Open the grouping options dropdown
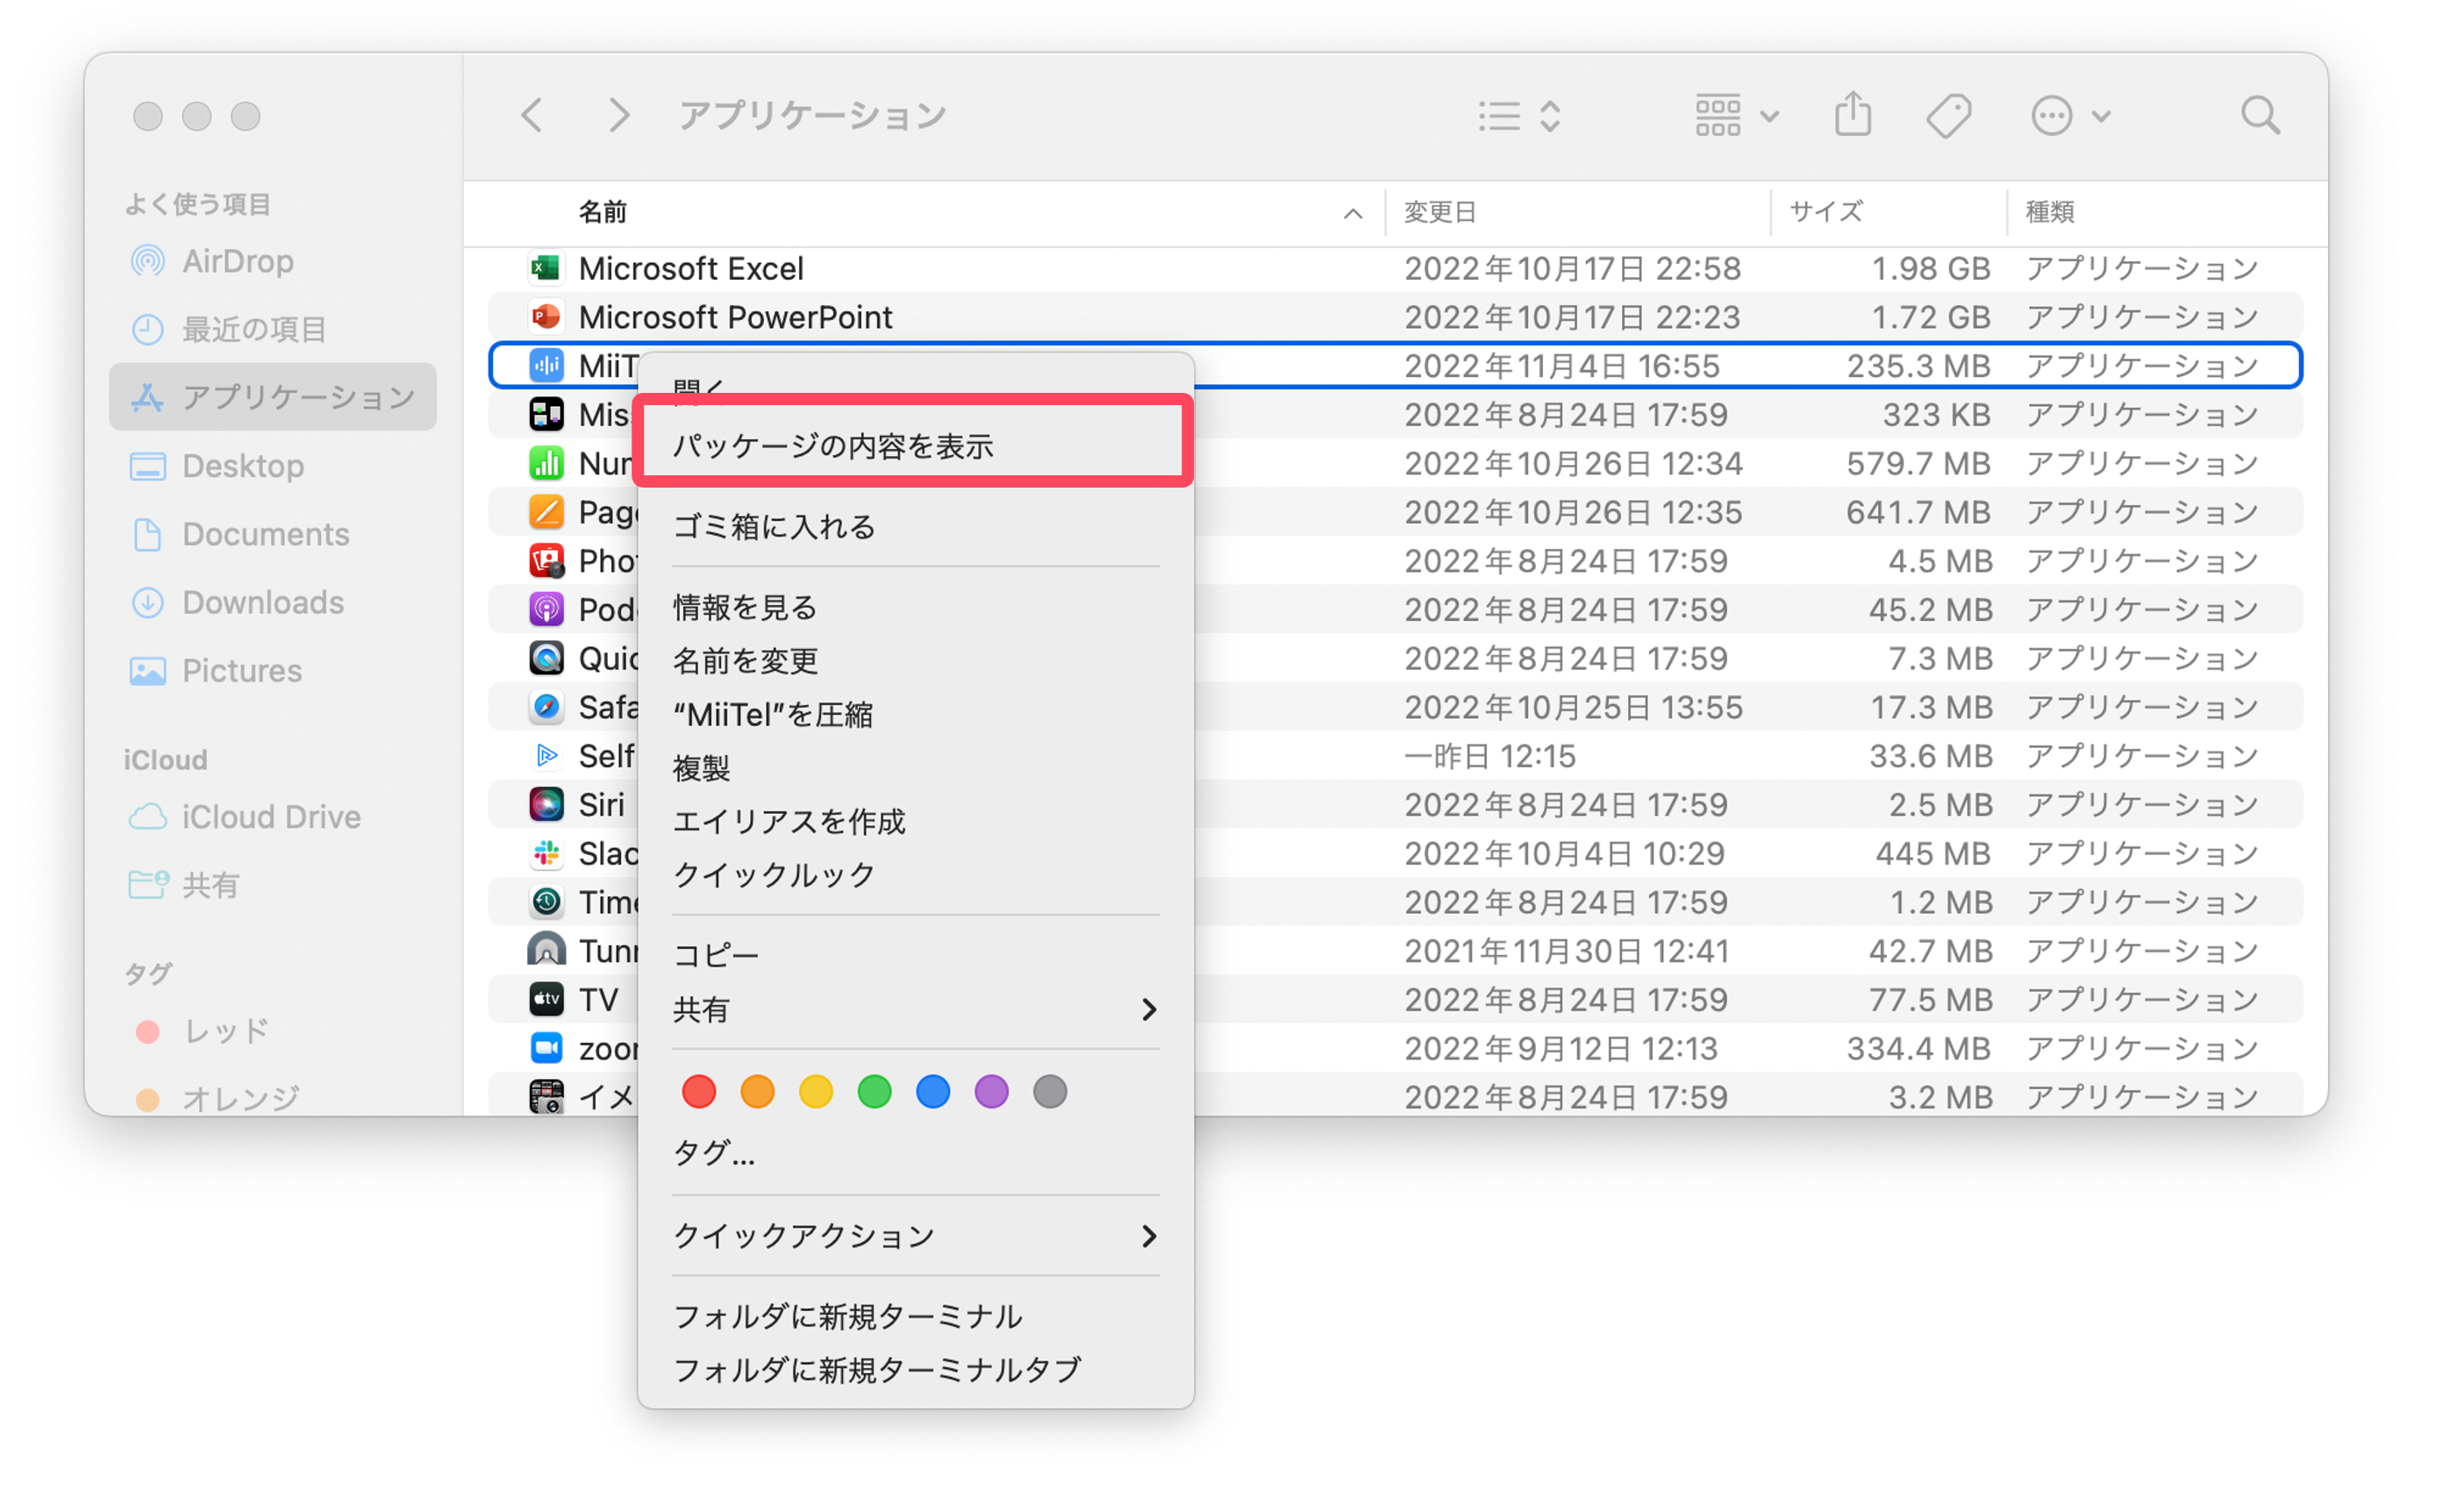The height and width of the screenshot is (1511, 2464). tap(1737, 116)
